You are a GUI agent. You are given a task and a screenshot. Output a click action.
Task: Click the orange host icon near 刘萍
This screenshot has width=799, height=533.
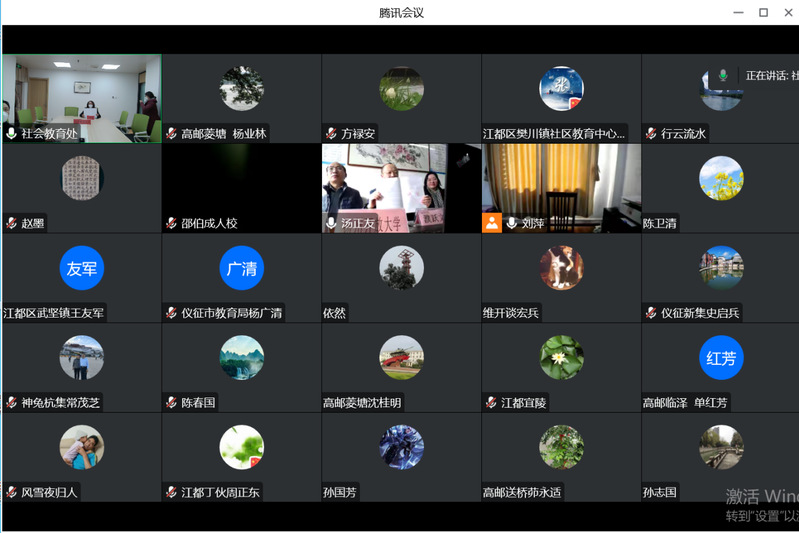click(492, 223)
